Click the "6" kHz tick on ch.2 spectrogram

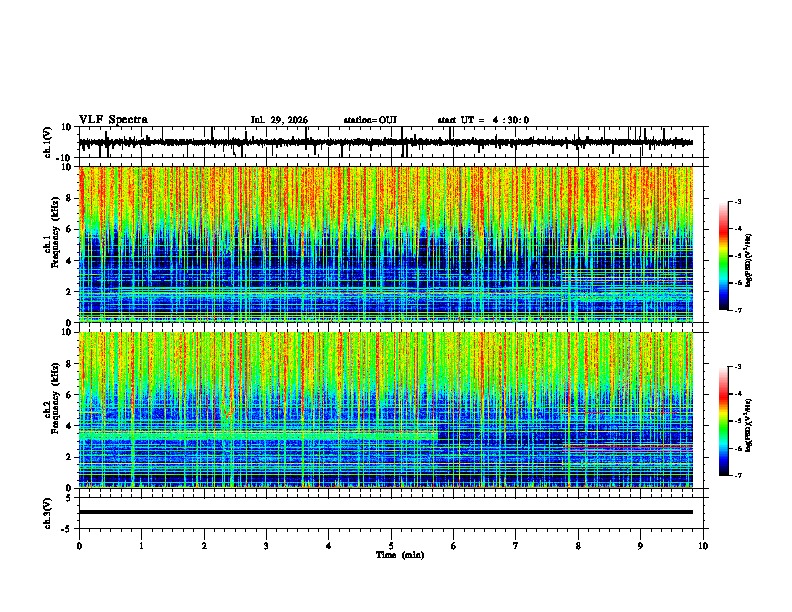(x=69, y=395)
